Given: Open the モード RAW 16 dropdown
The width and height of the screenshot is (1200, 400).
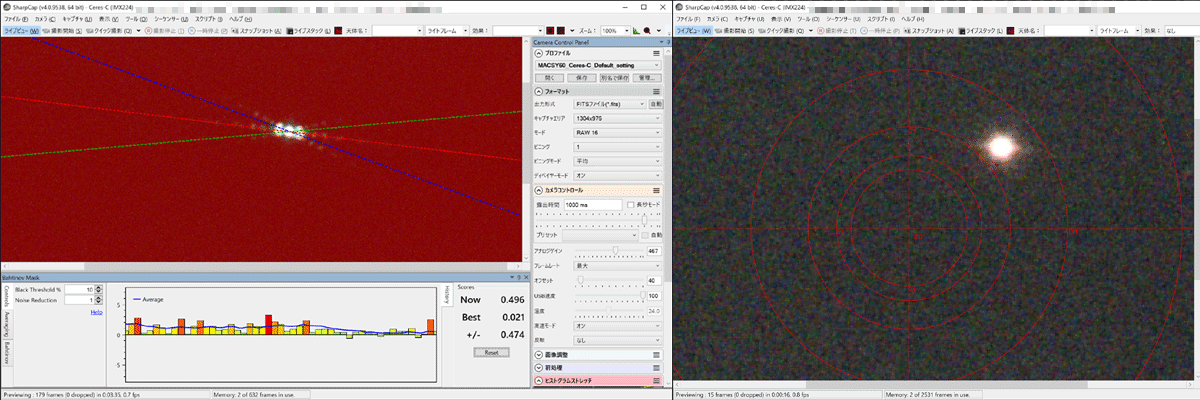Looking at the screenshot, I should (618, 132).
